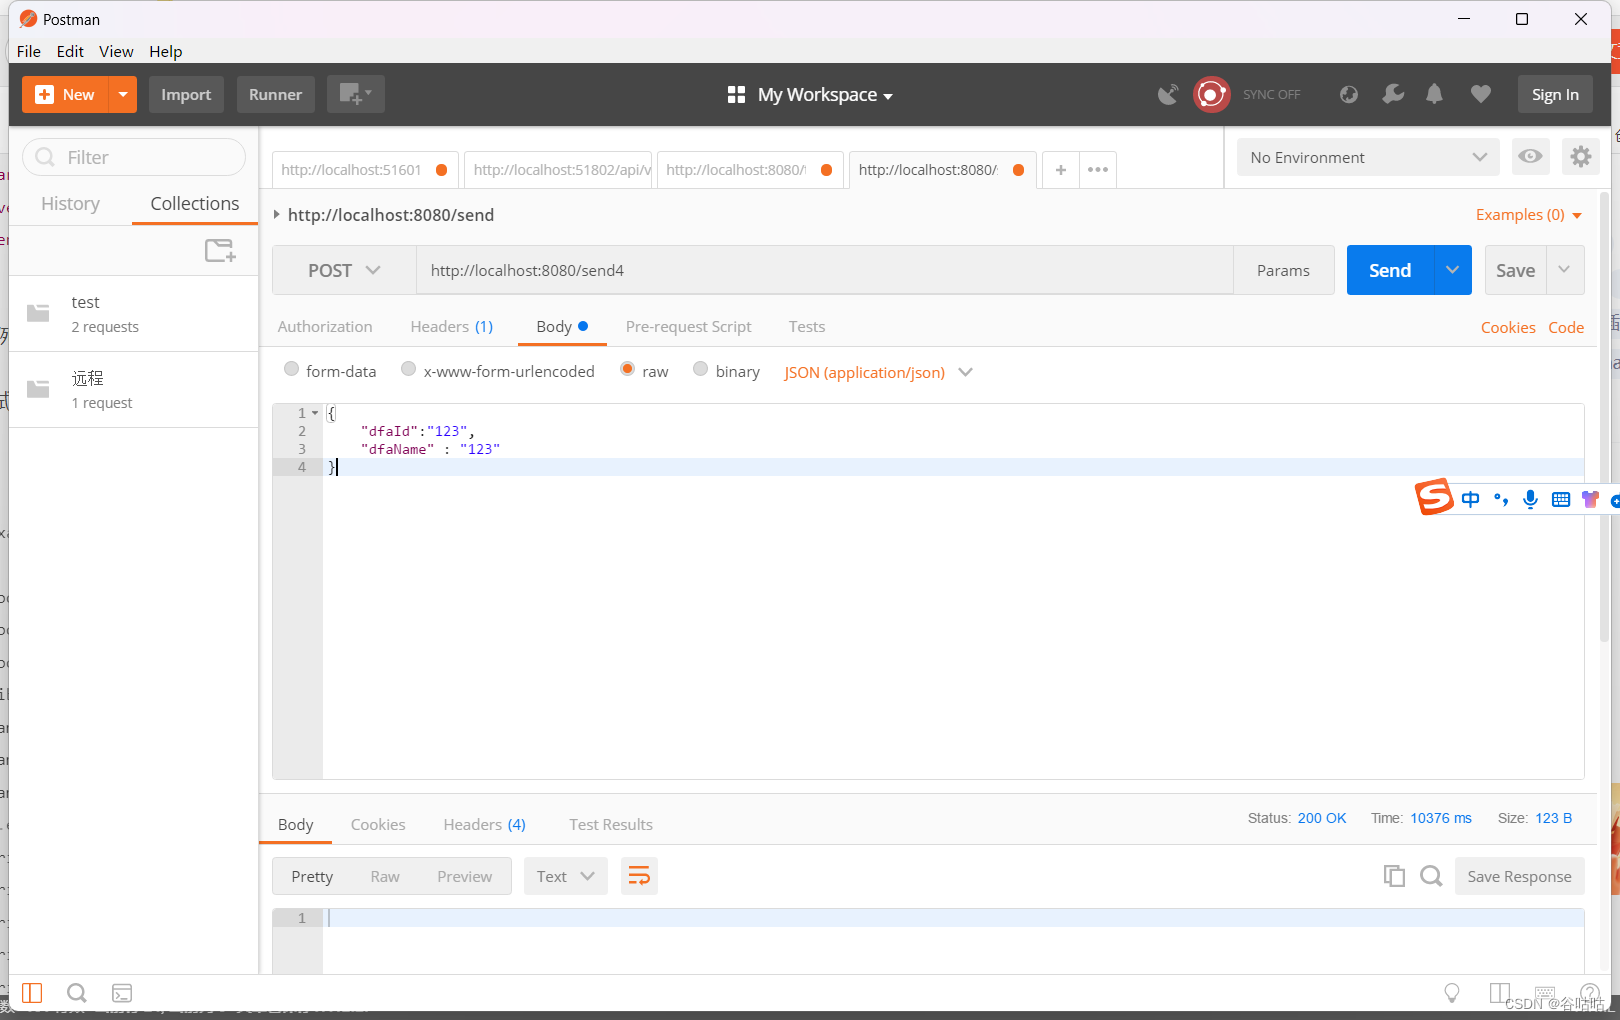
Task: Select the x-www-form-urlencoded body option
Action: [x=408, y=369]
